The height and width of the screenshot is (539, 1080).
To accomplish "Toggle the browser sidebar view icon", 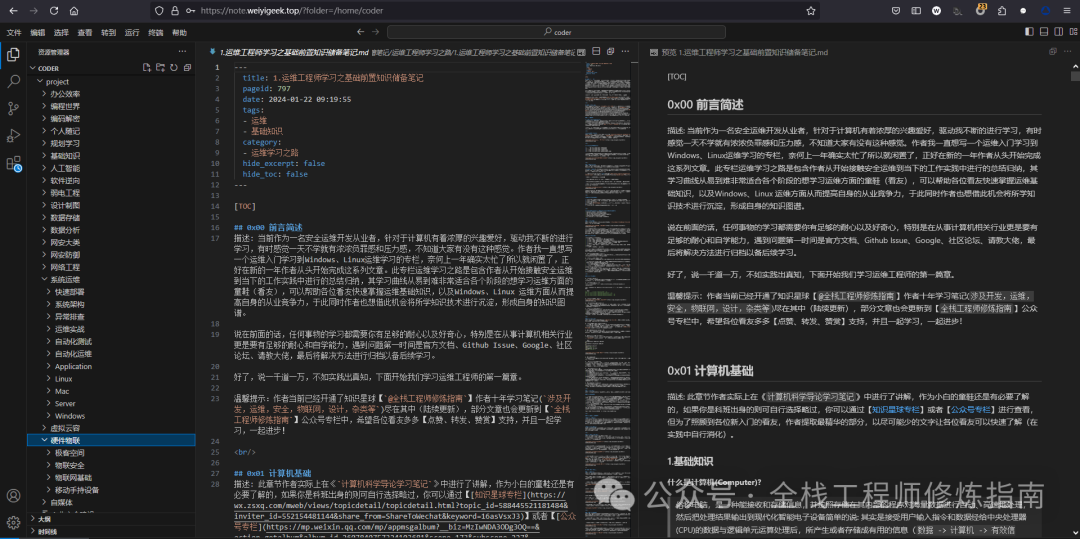I will point(916,10).
